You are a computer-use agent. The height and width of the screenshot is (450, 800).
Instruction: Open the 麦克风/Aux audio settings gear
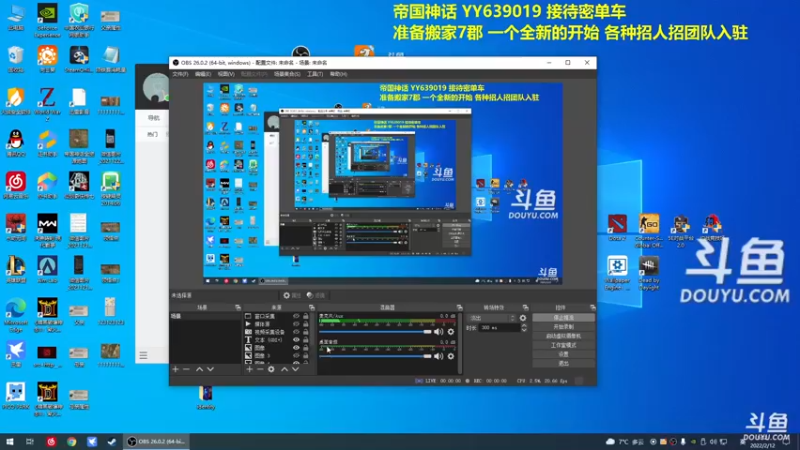click(x=451, y=332)
